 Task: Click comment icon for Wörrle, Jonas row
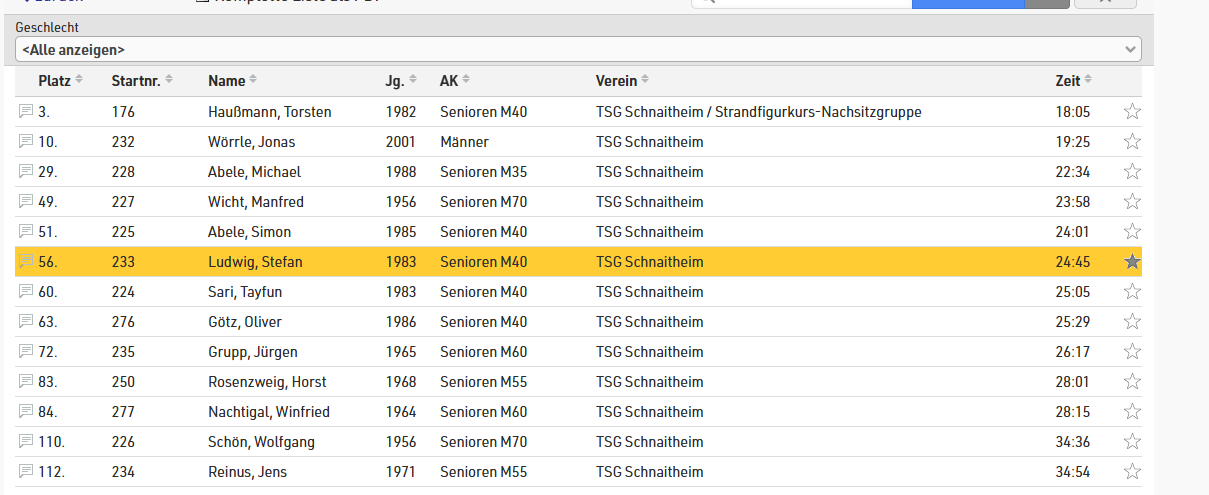pos(26,142)
